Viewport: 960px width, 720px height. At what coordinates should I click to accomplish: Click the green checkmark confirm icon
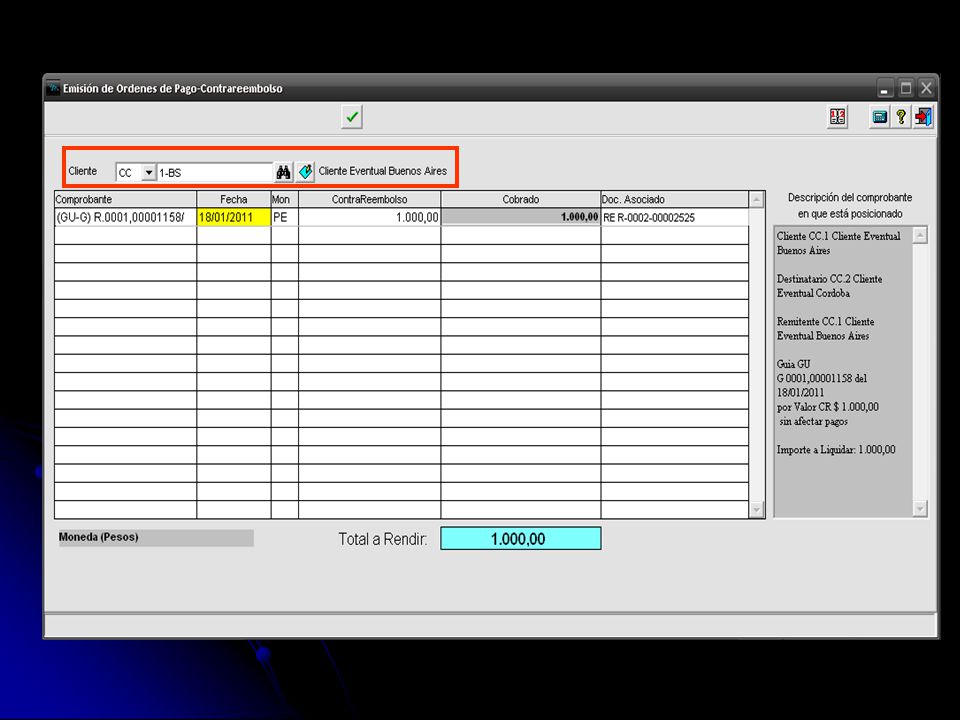tap(352, 117)
